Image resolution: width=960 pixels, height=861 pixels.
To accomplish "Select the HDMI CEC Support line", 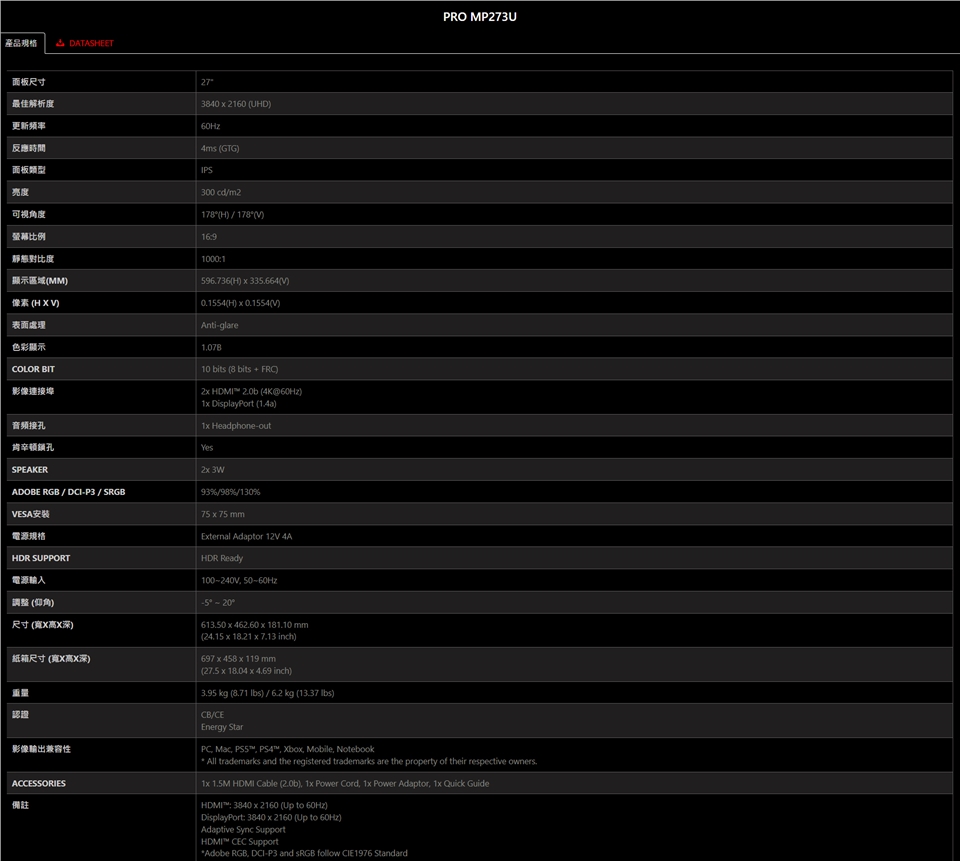I will [239, 841].
